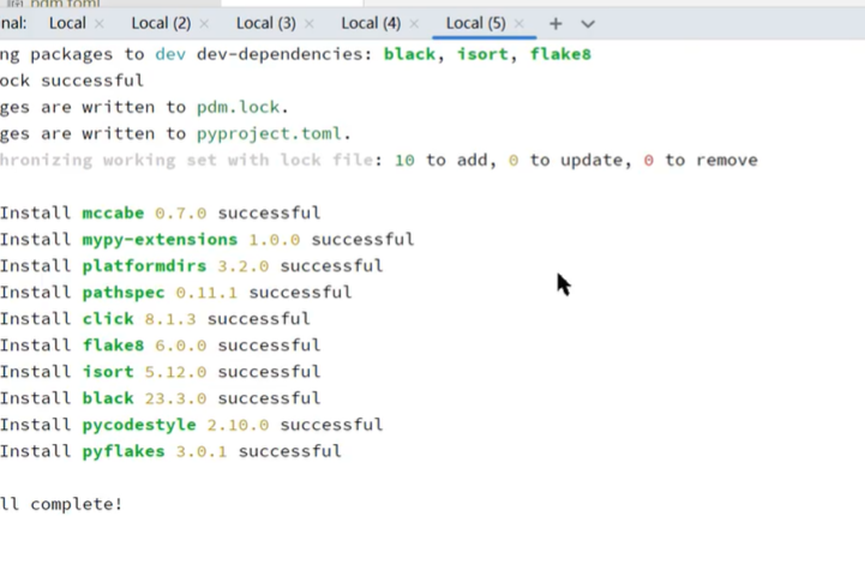Click the pyflakes package name
Viewport: 865px width, 564px height.
[124, 452]
